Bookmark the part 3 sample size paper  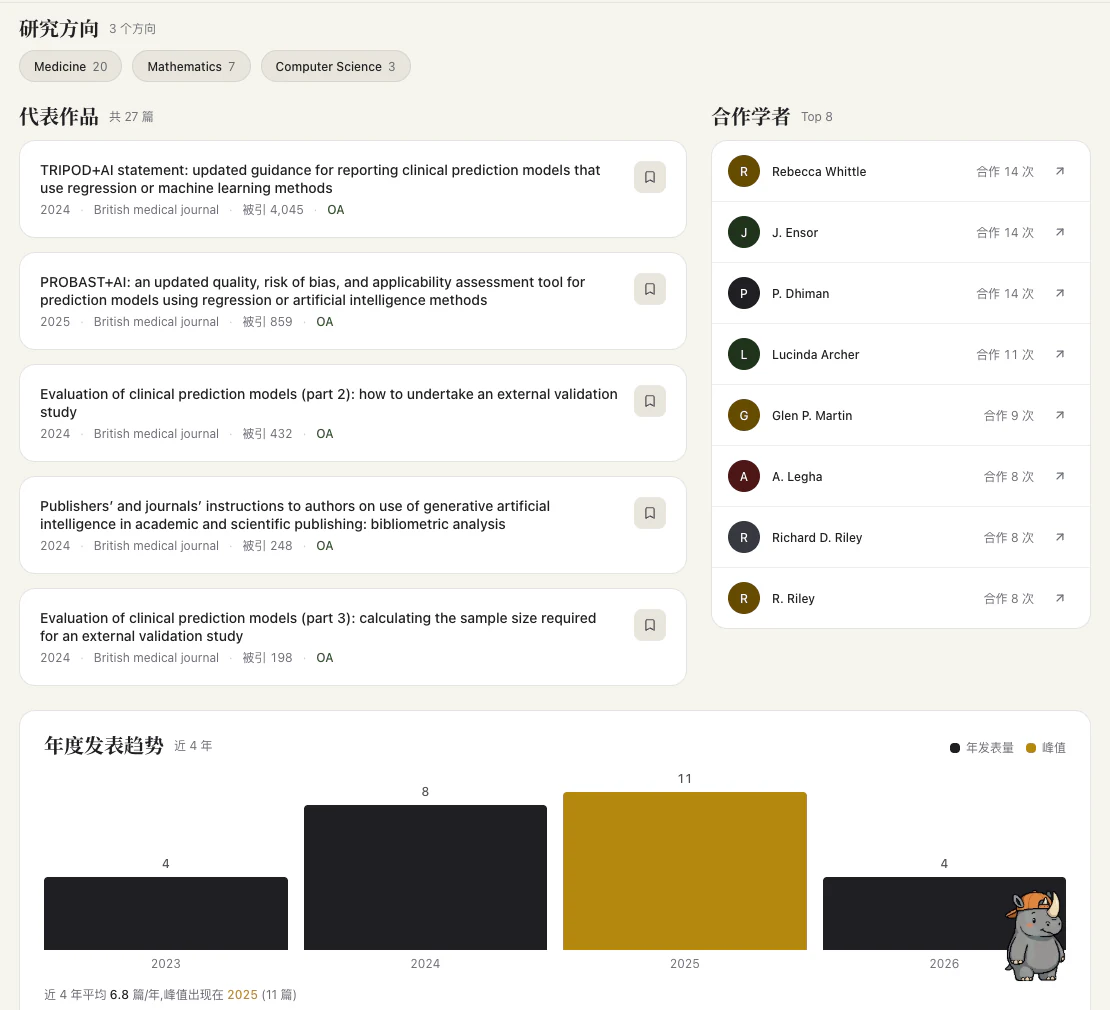pos(649,625)
